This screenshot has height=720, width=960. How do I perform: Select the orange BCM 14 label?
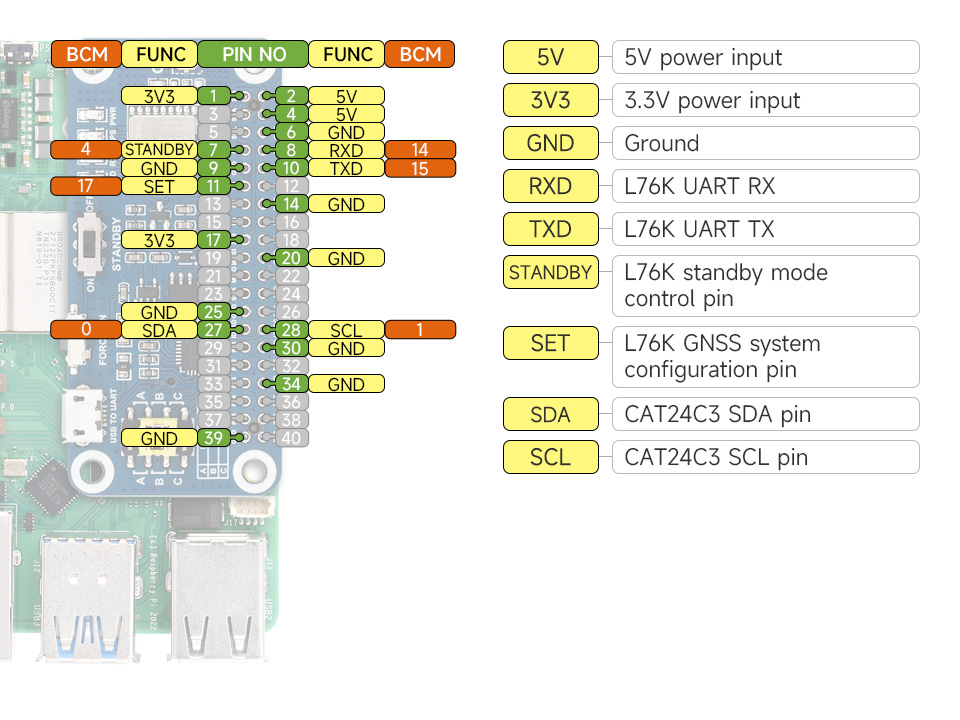[419, 150]
